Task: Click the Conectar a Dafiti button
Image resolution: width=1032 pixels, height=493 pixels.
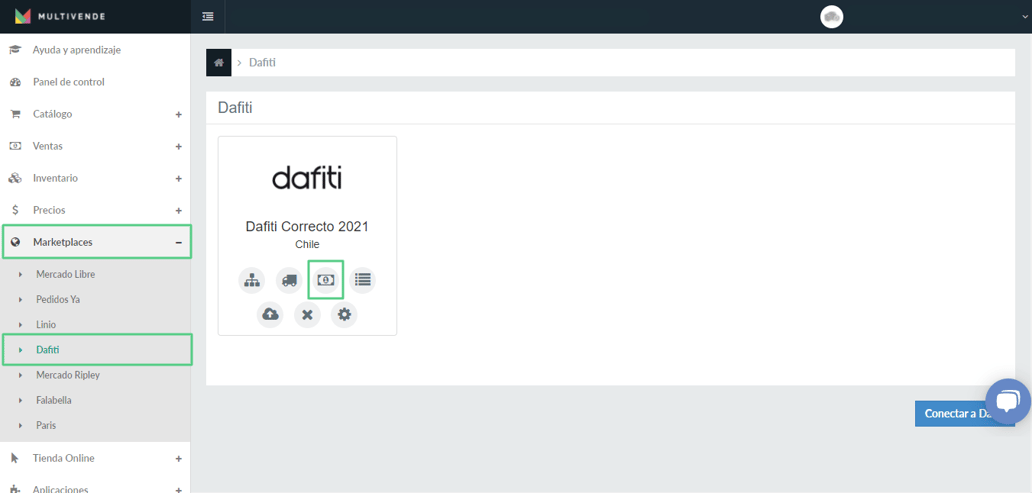Action: pyautogui.click(x=965, y=414)
